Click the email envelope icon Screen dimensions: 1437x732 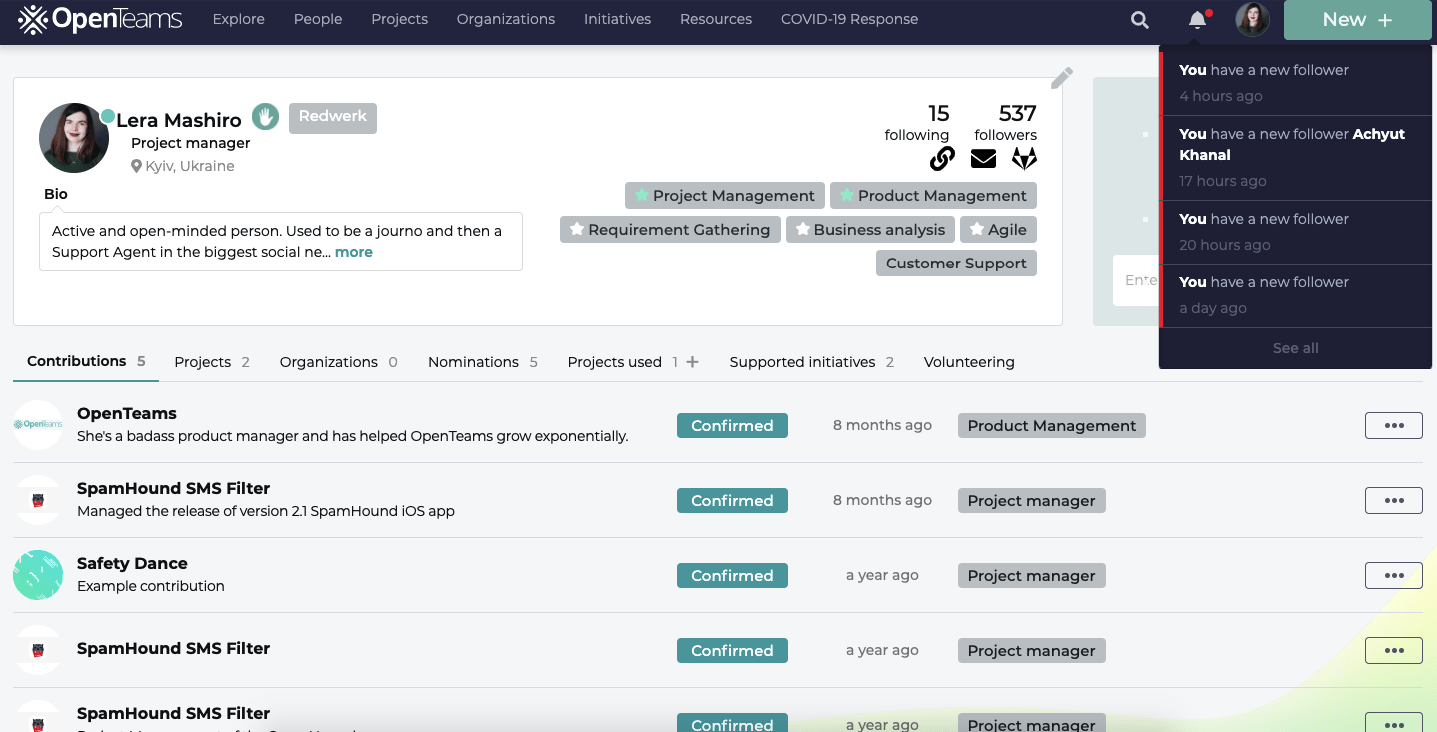(x=984, y=158)
